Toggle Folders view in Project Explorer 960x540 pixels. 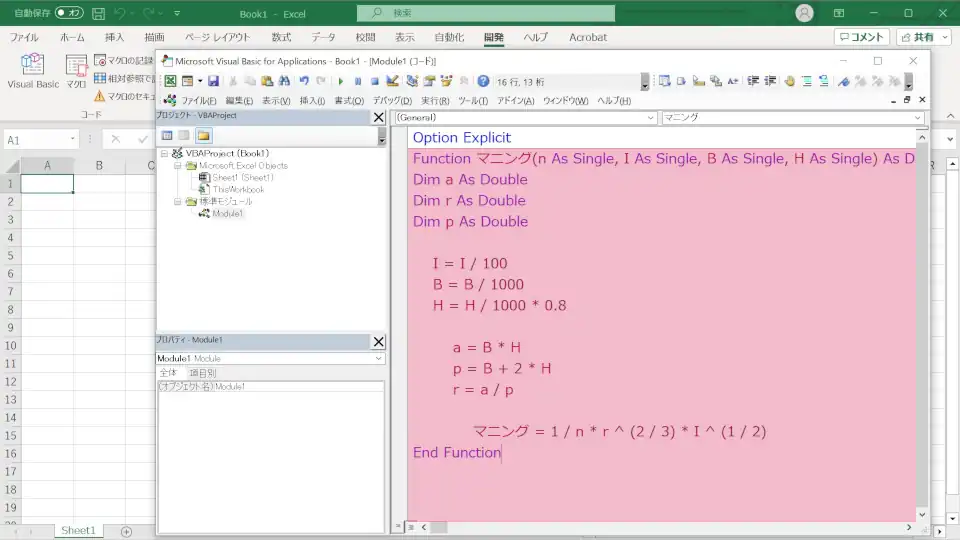[203, 135]
